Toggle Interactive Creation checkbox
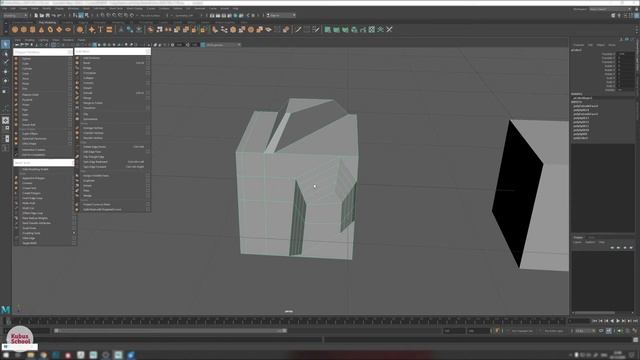640x360 pixels. pyautogui.click(x=16, y=150)
